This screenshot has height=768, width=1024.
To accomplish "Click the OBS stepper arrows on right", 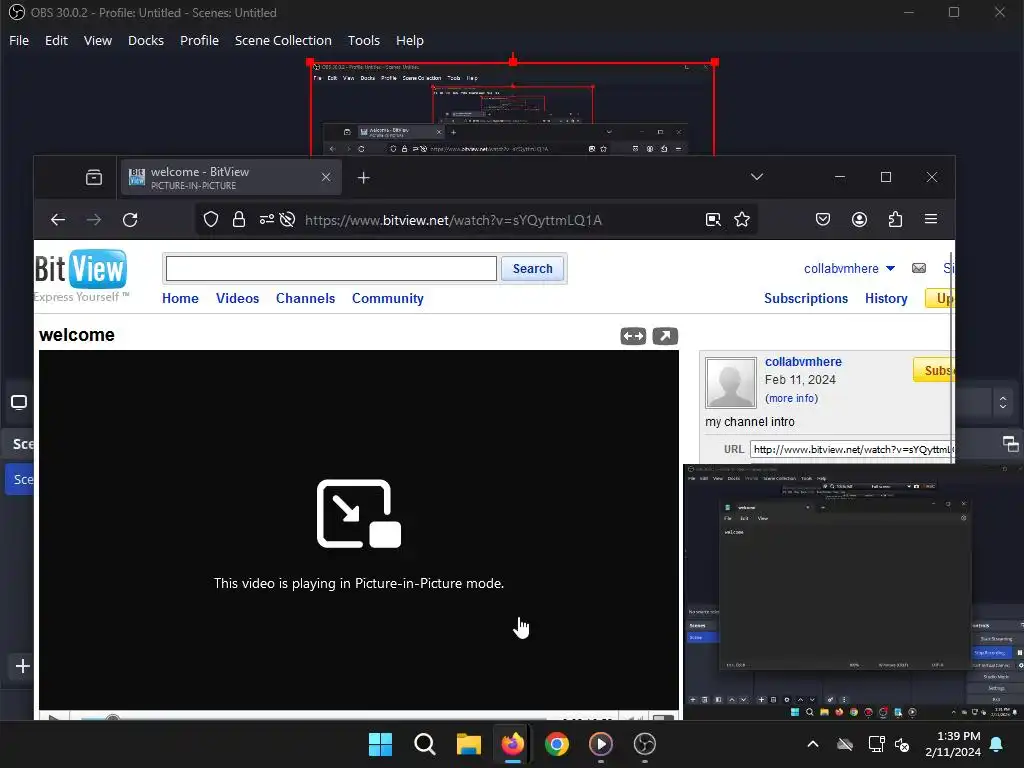I will [x=1003, y=402].
